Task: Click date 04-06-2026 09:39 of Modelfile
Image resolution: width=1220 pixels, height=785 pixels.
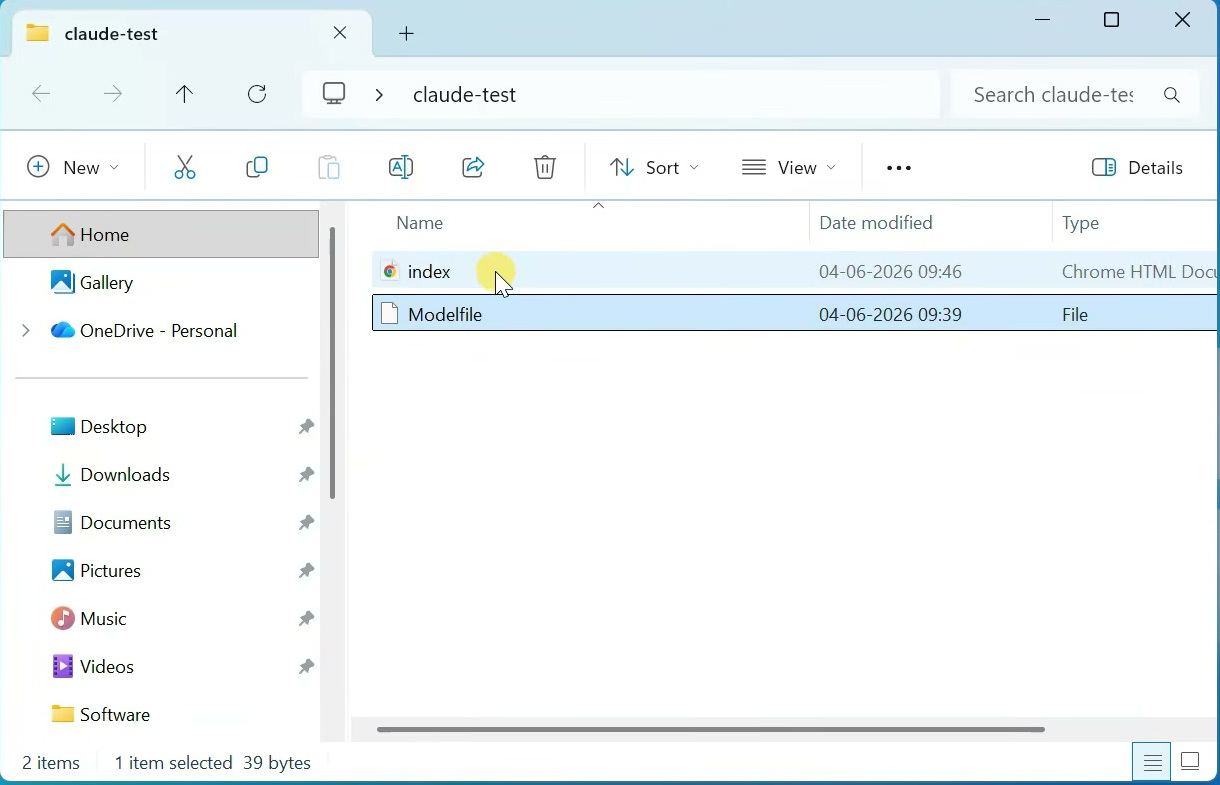Action: pyautogui.click(x=890, y=315)
